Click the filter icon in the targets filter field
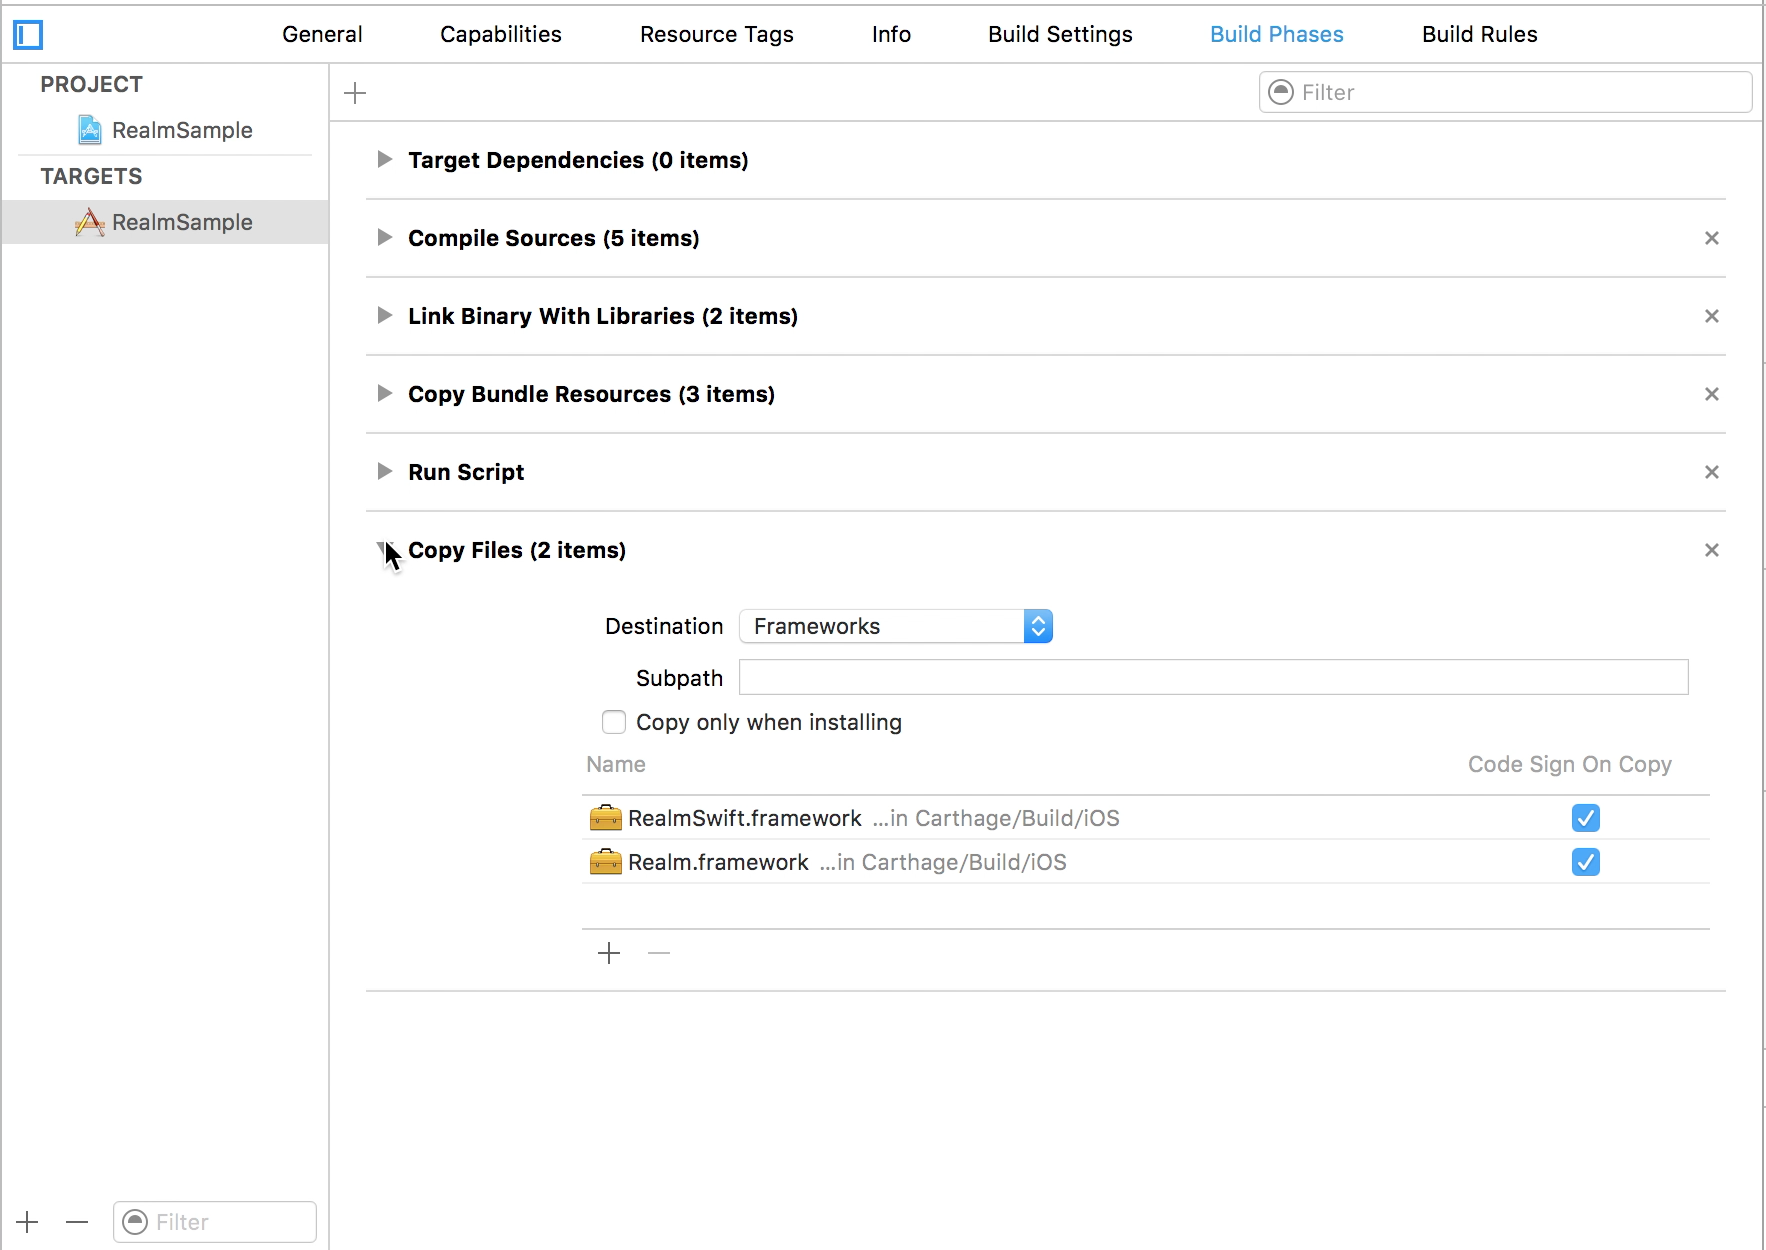Image resolution: width=1766 pixels, height=1250 pixels. pyautogui.click(x=135, y=1222)
